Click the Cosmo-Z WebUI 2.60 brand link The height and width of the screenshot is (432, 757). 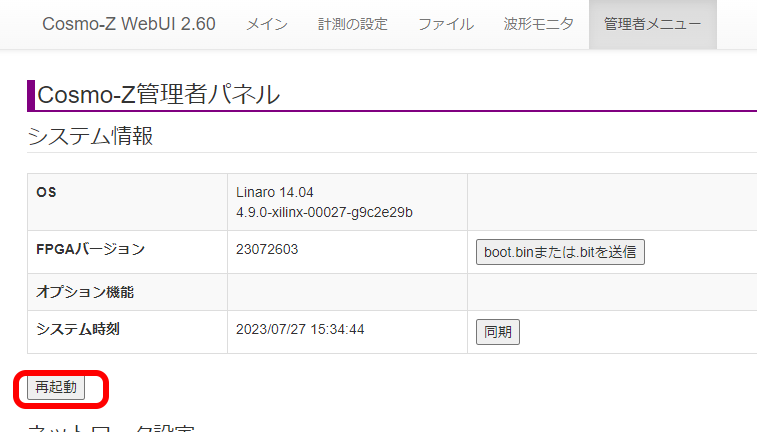[128, 24]
